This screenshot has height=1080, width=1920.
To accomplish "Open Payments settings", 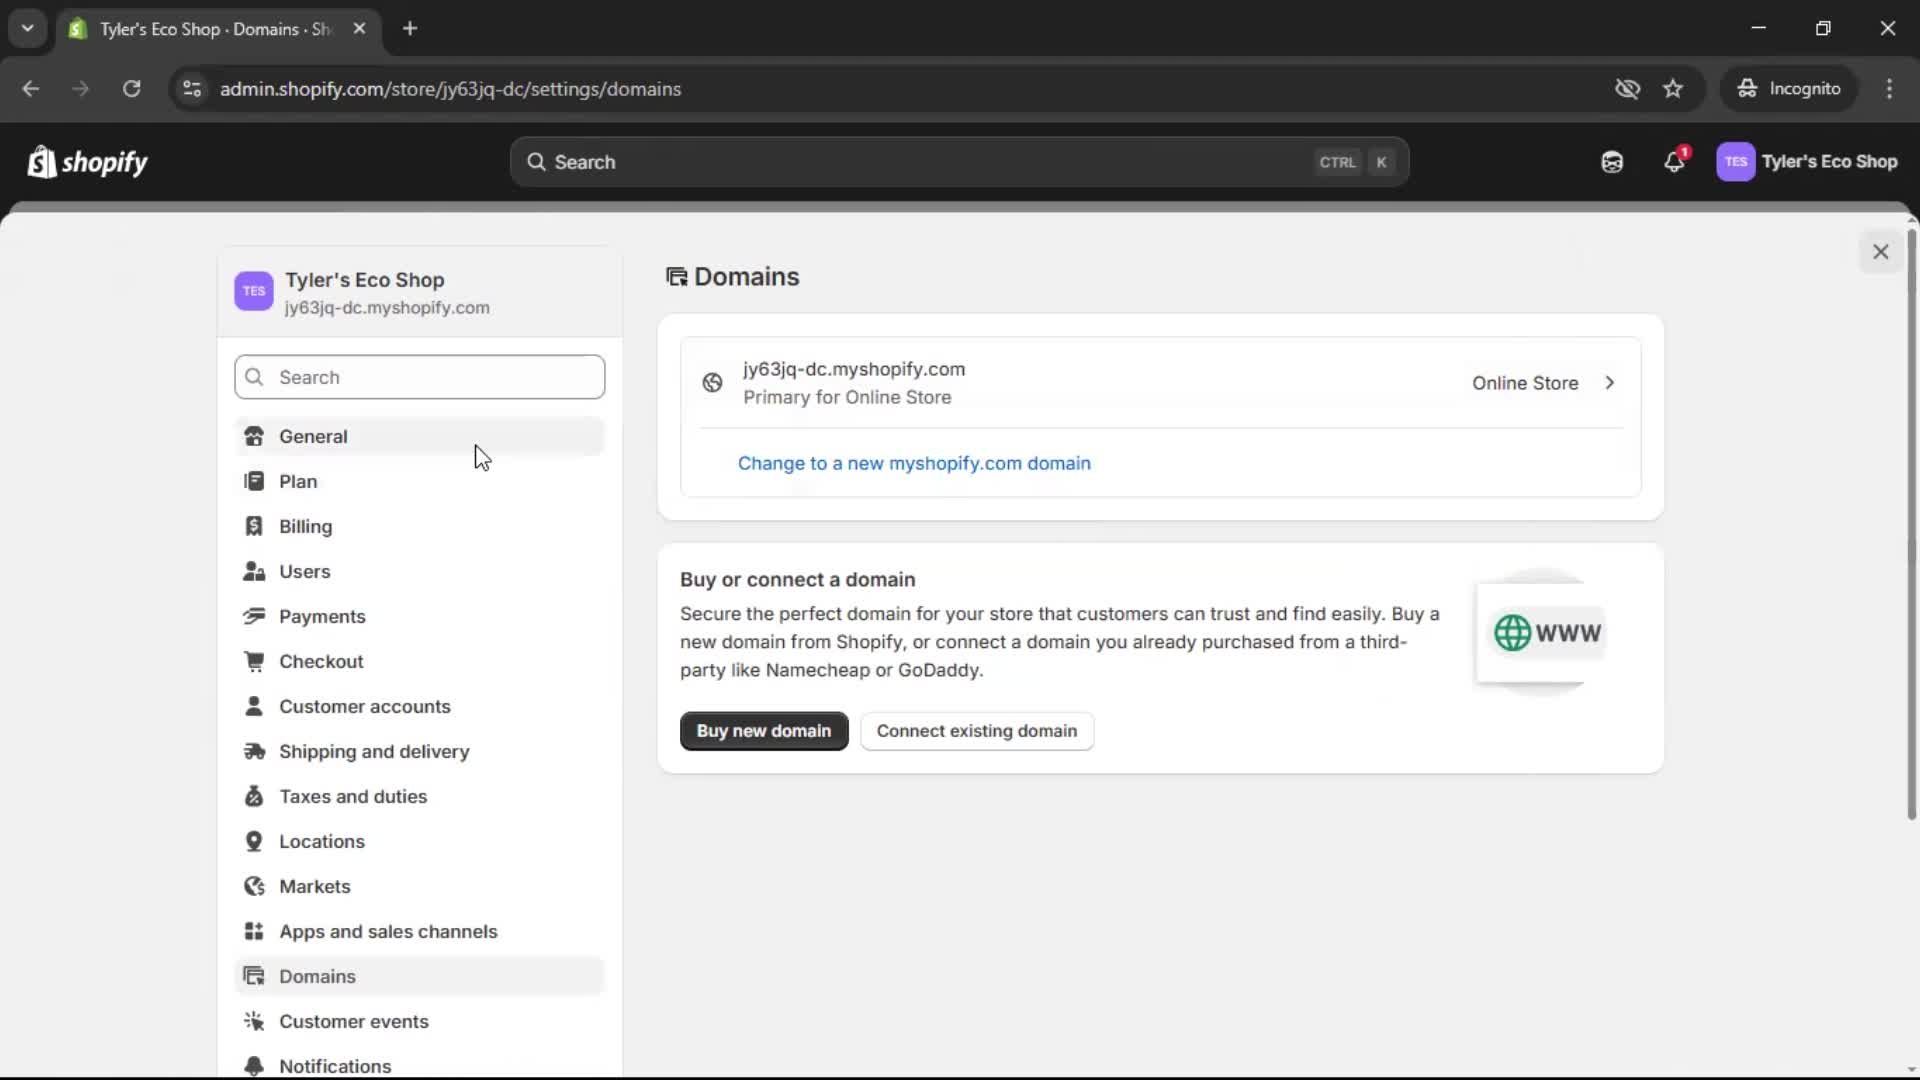I will tap(322, 616).
